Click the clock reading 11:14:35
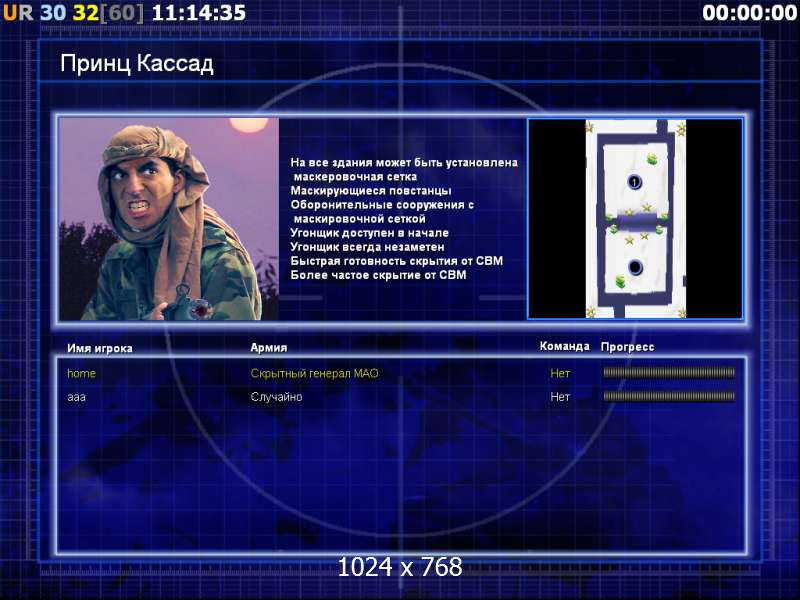Viewport: 800px width, 600px height. [x=199, y=13]
